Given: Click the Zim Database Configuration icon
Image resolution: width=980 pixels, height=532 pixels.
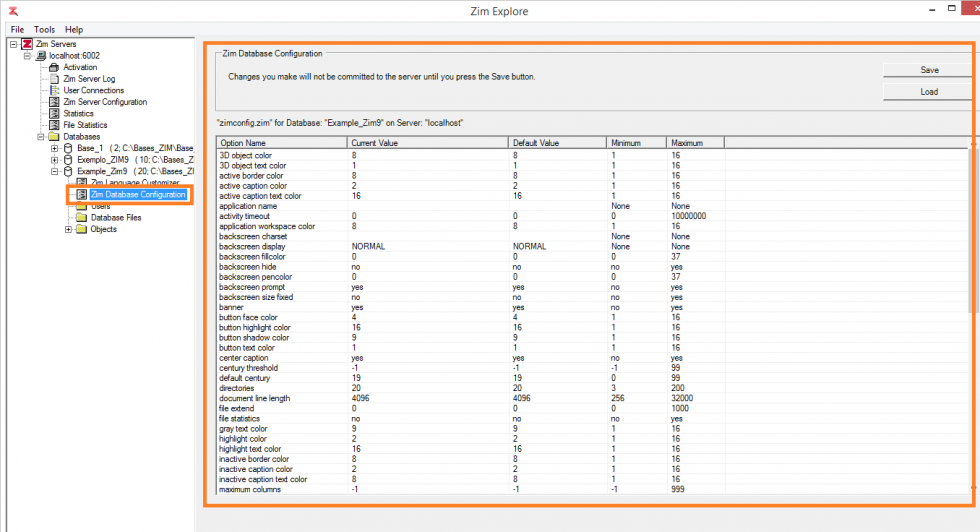Looking at the screenshot, I should pos(82,194).
